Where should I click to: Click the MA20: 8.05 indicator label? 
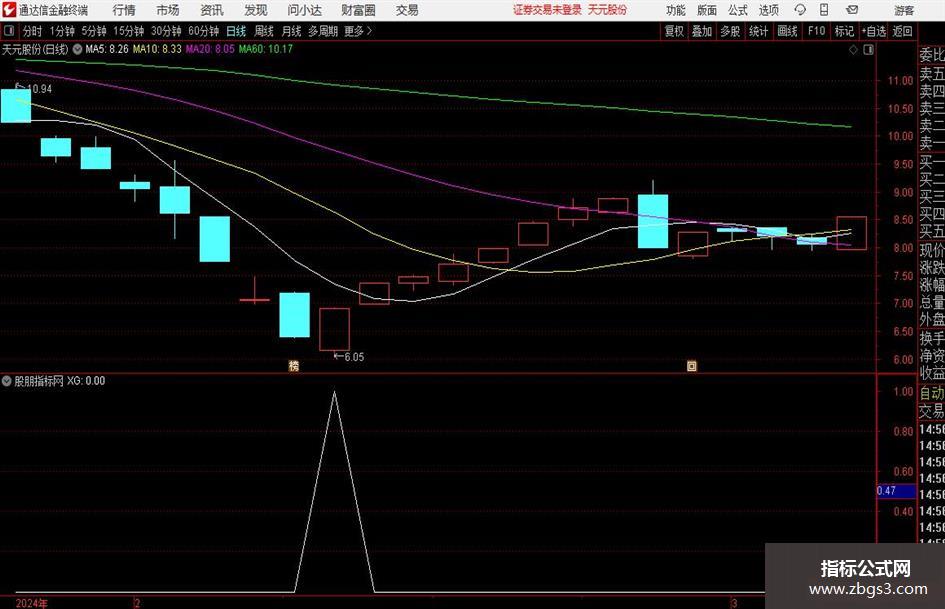pyautogui.click(x=210, y=49)
